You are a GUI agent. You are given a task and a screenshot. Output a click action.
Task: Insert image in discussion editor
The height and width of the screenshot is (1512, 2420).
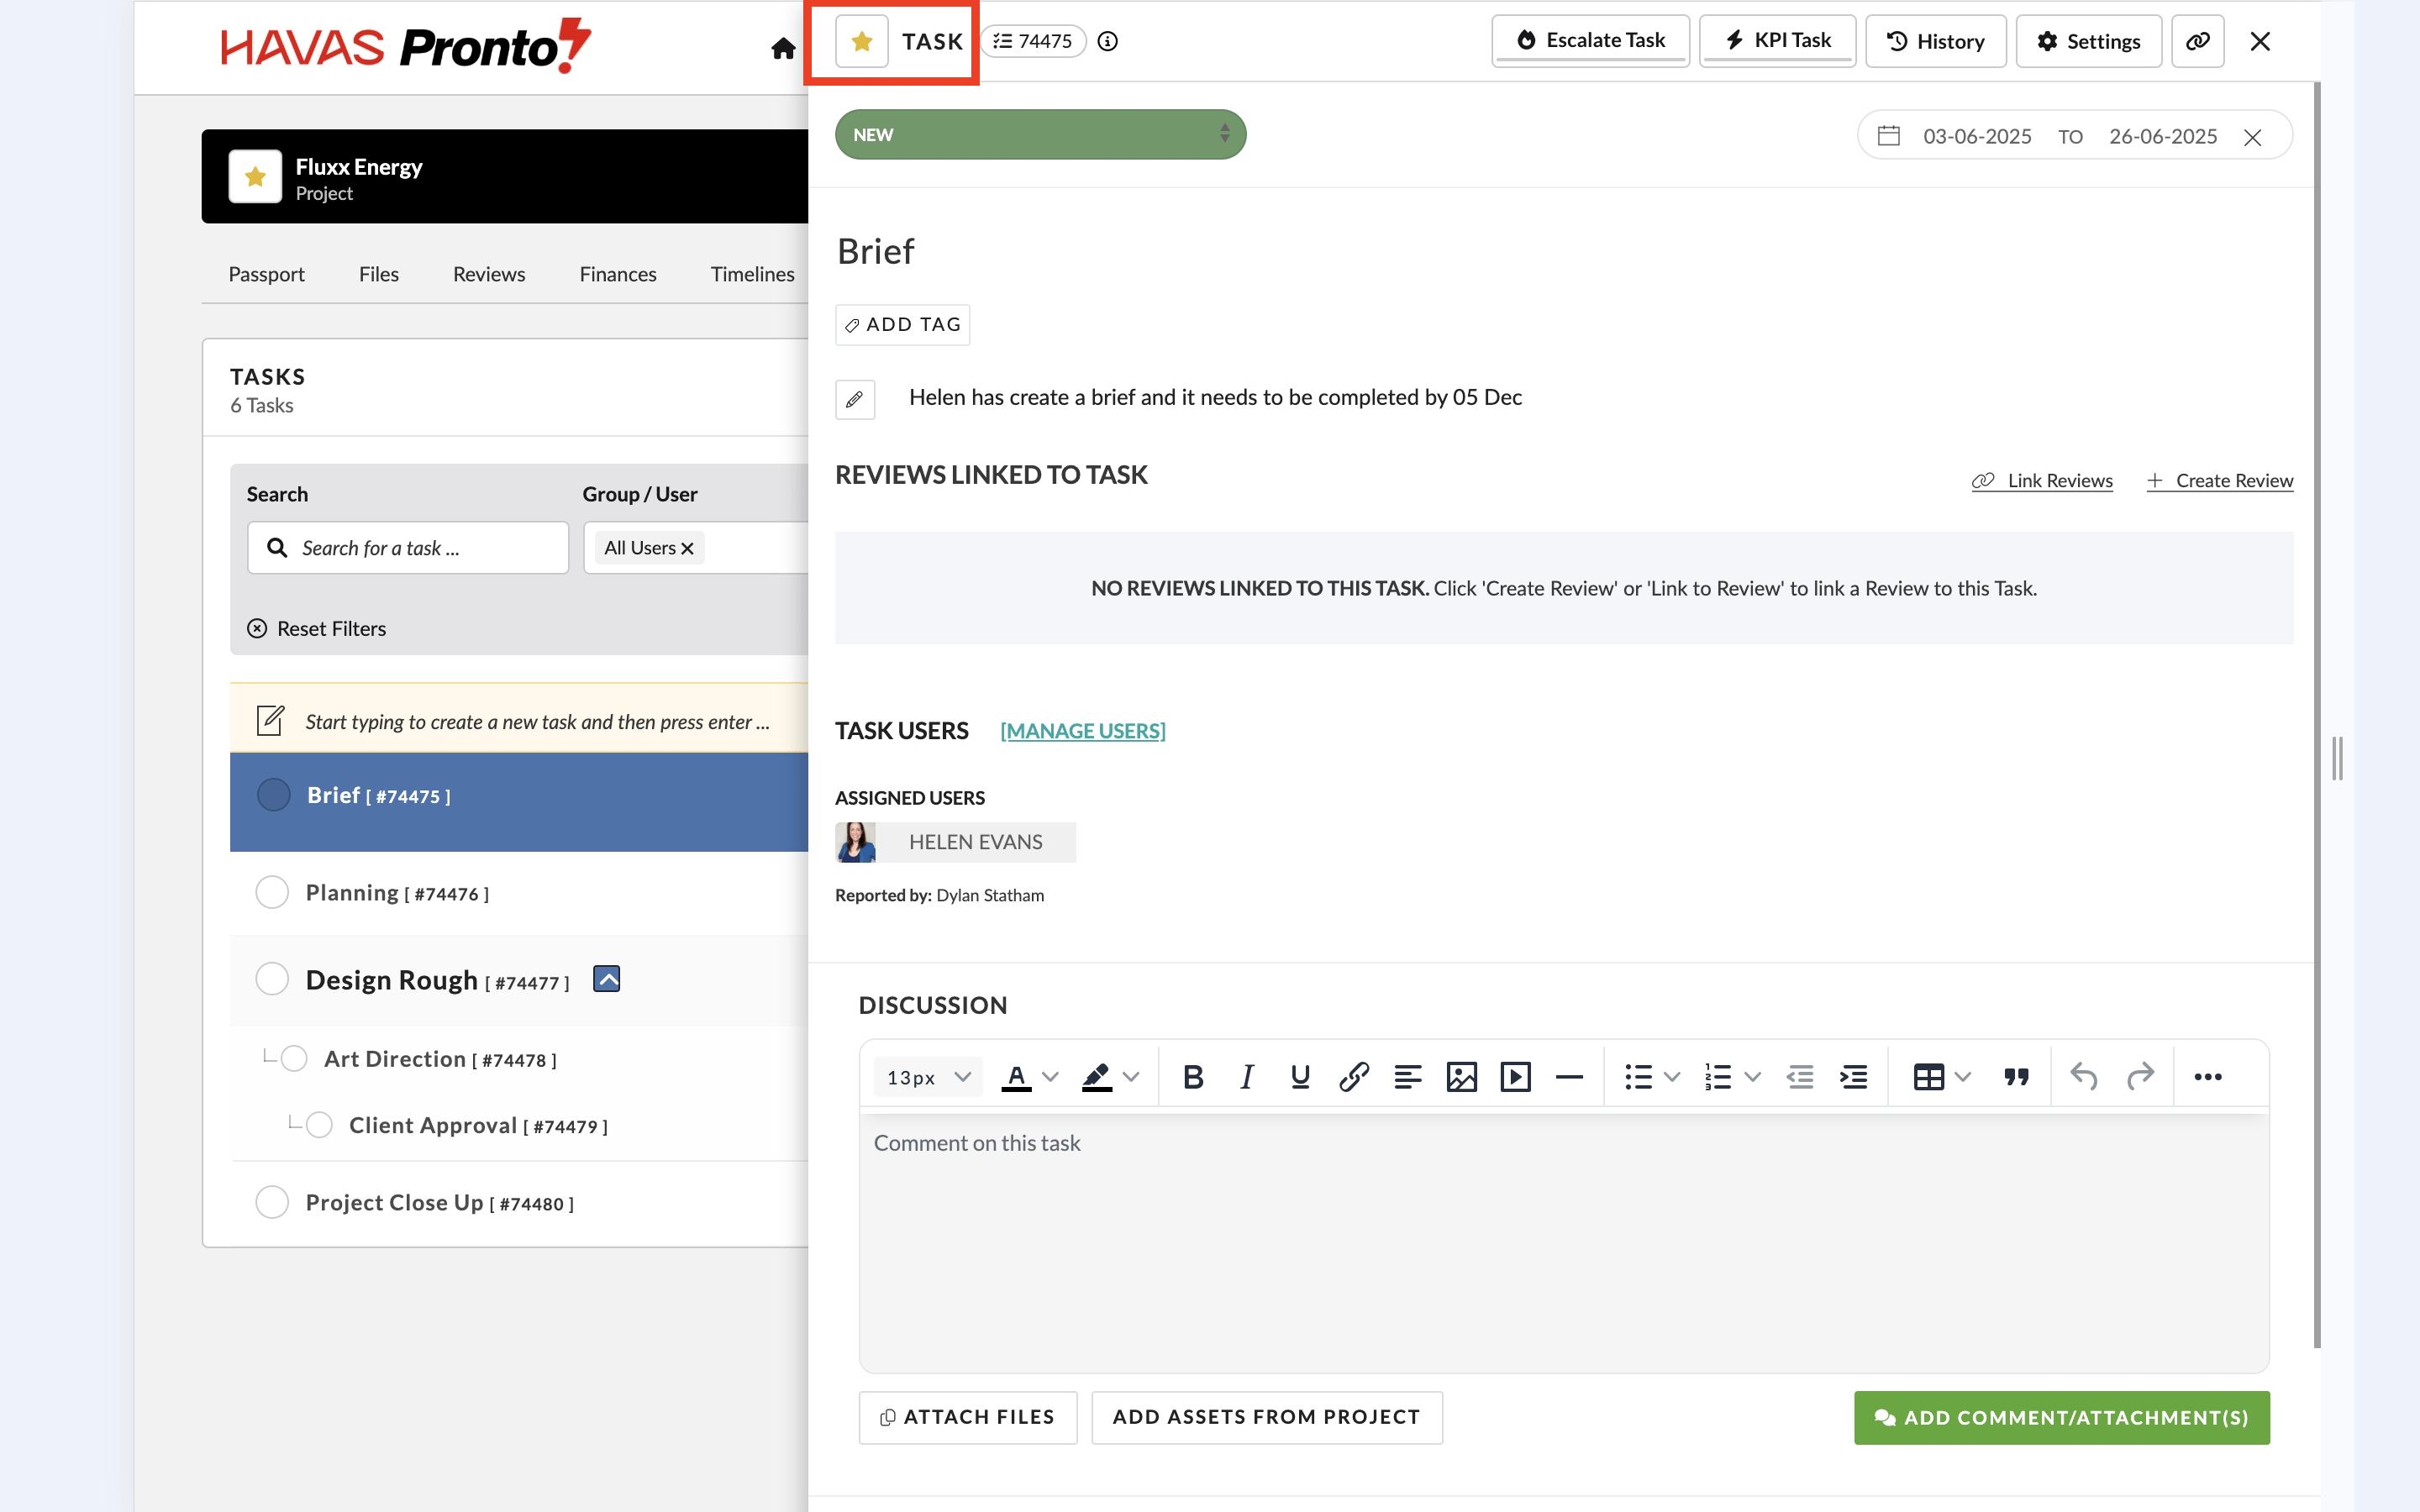coord(1461,1077)
